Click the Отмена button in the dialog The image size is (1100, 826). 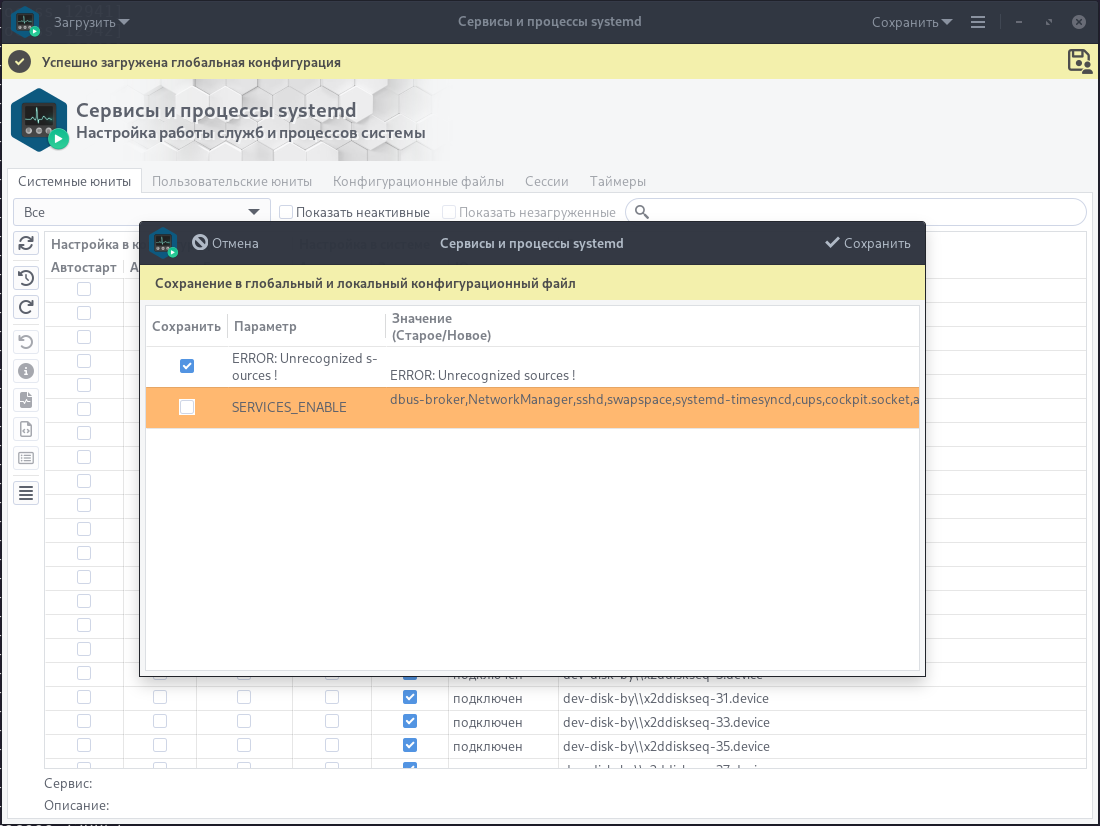point(225,243)
